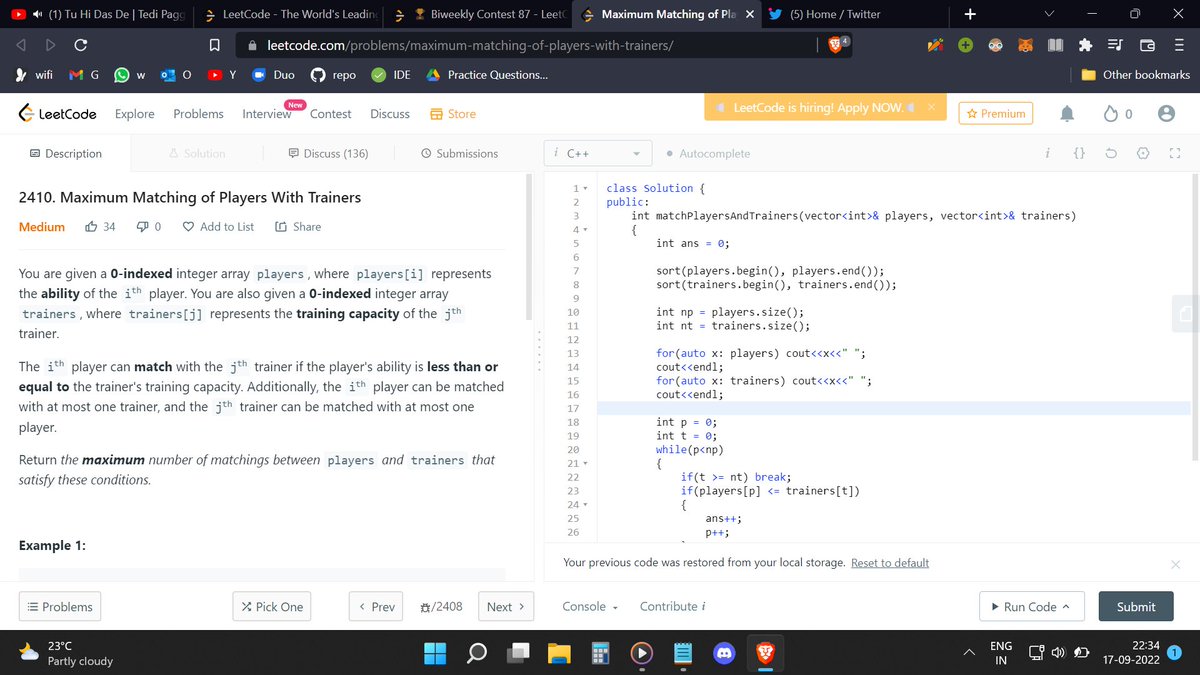Click the description panel vertical scrollbar

tap(530, 247)
